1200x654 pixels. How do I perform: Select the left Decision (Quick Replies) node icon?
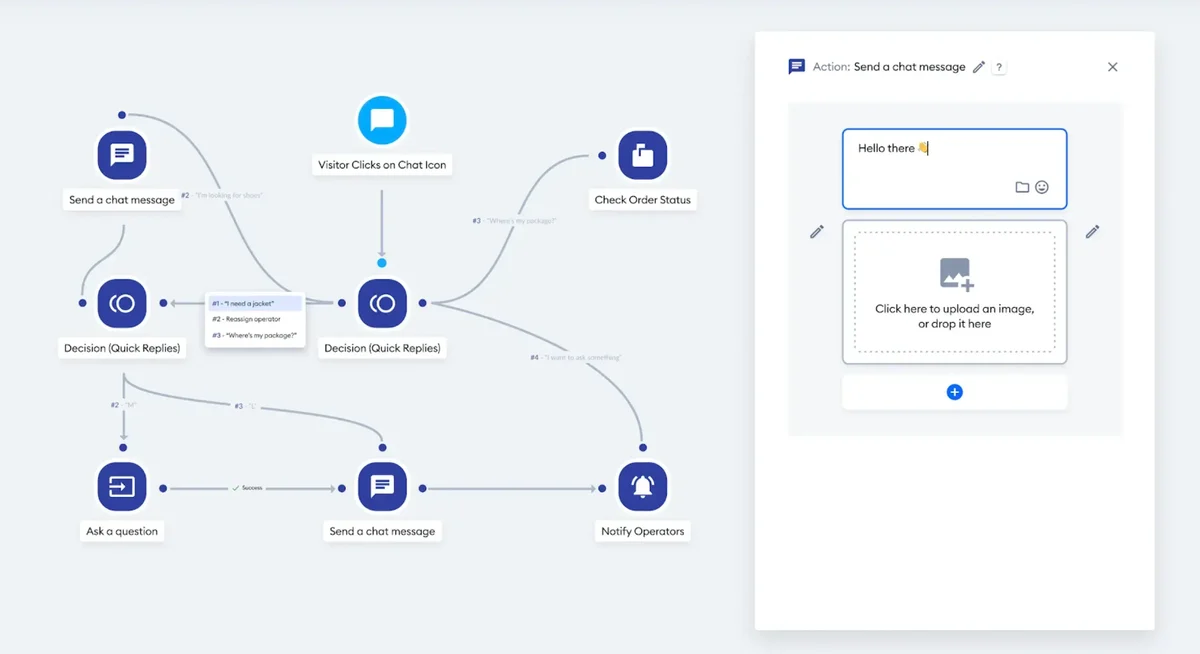[122, 303]
